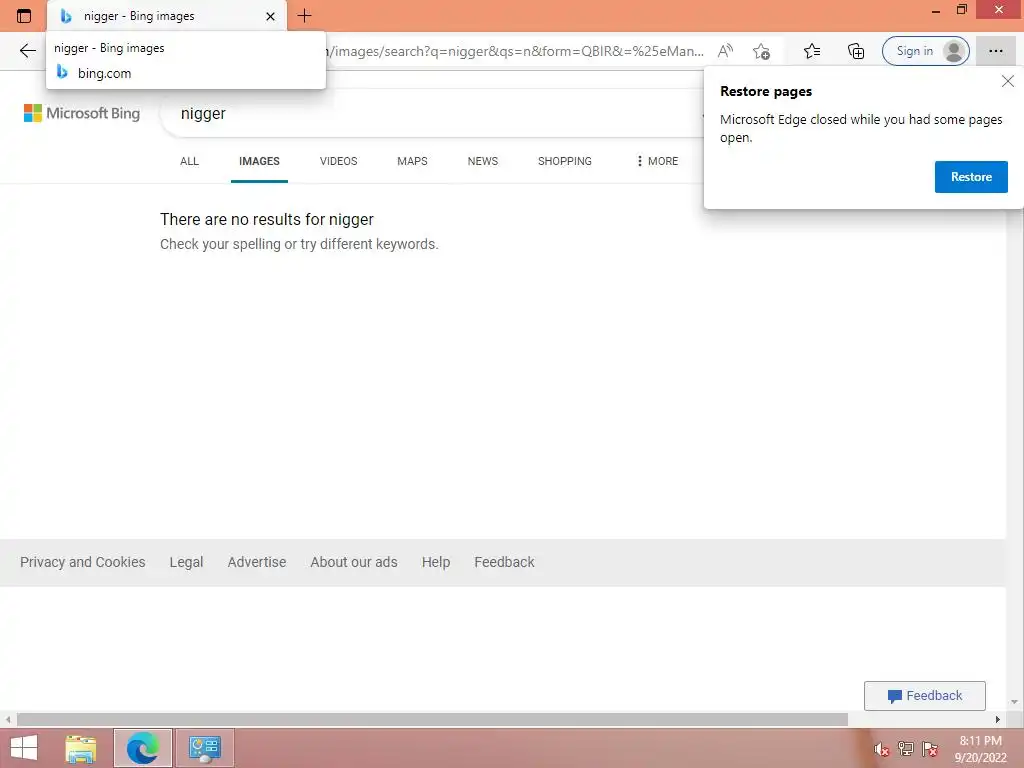The height and width of the screenshot is (768, 1024).
Task: Click the muted volume tray icon
Action: click(x=881, y=750)
